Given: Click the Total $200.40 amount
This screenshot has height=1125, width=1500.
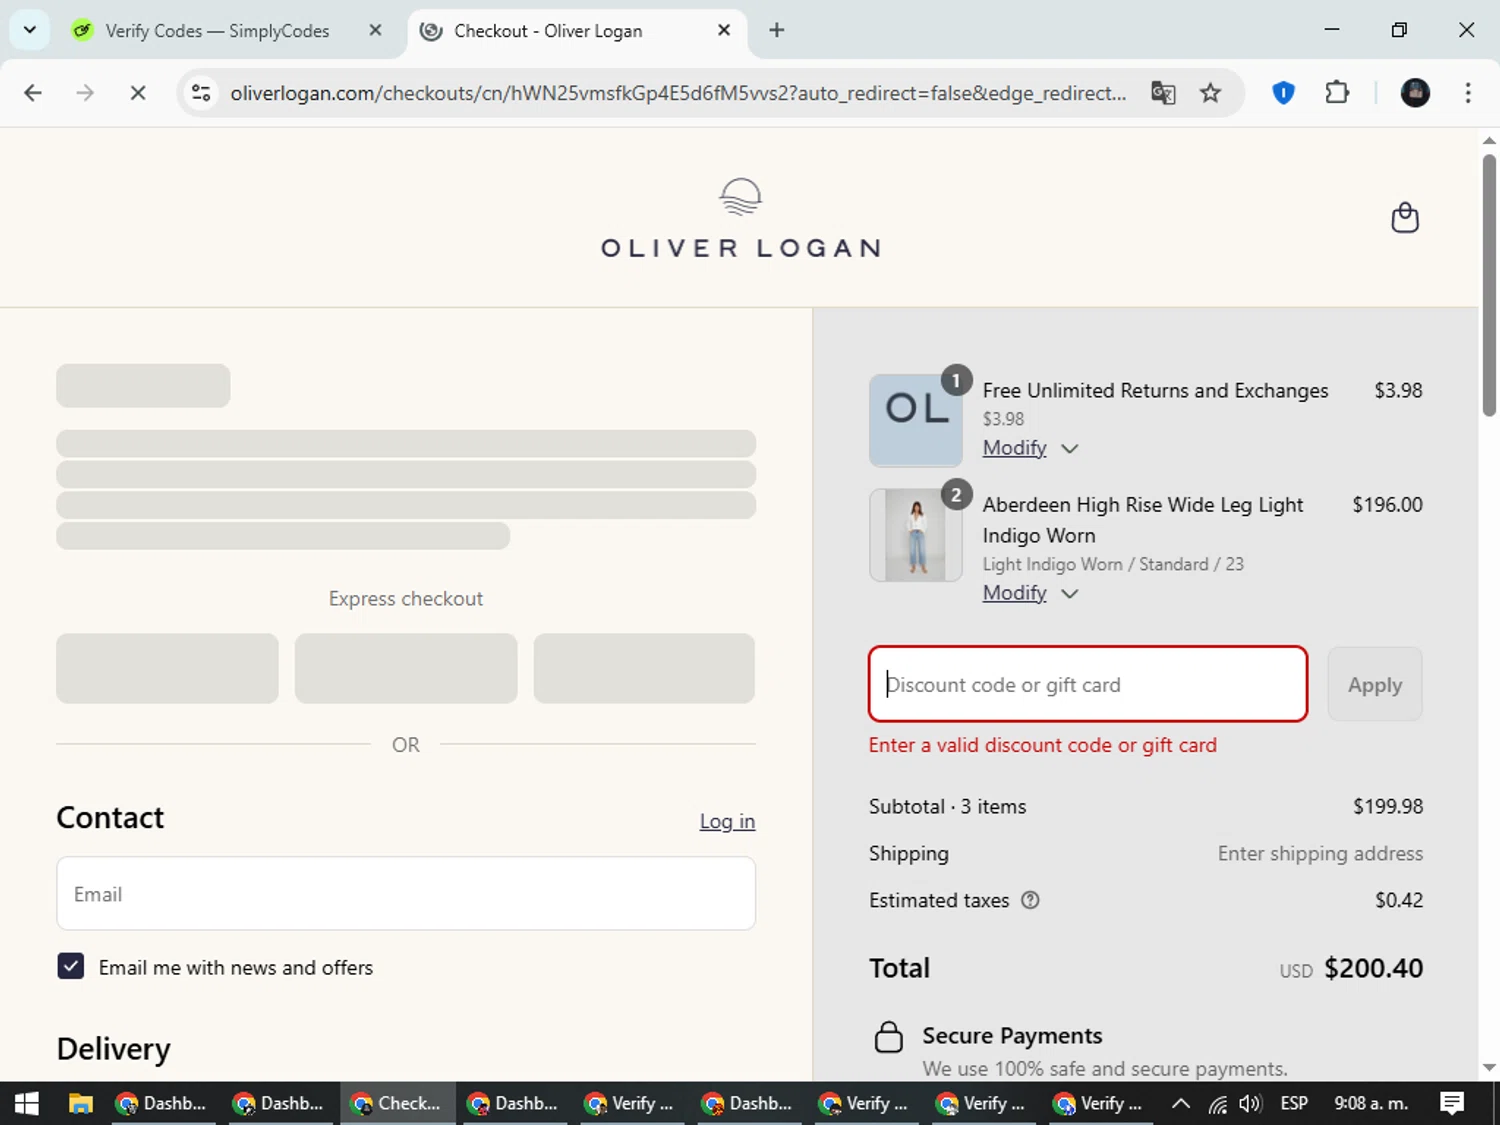Looking at the screenshot, I should point(1373,968).
